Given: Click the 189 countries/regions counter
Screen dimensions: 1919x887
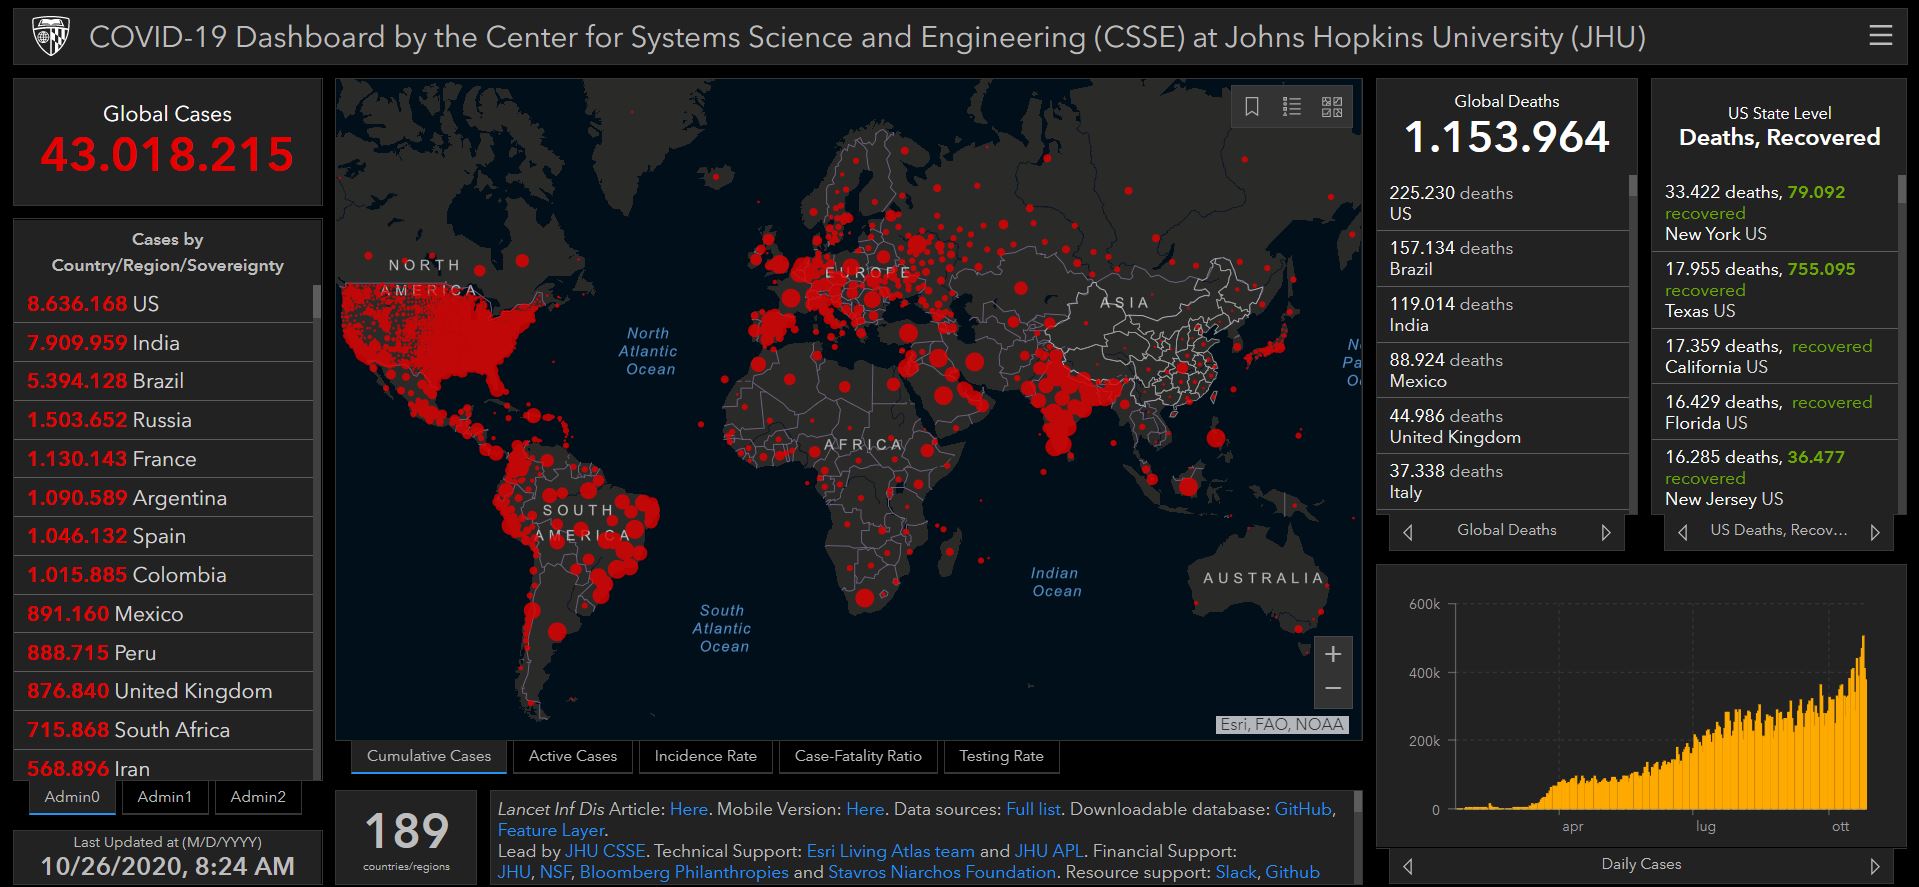Looking at the screenshot, I should pyautogui.click(x=406, y=838).
